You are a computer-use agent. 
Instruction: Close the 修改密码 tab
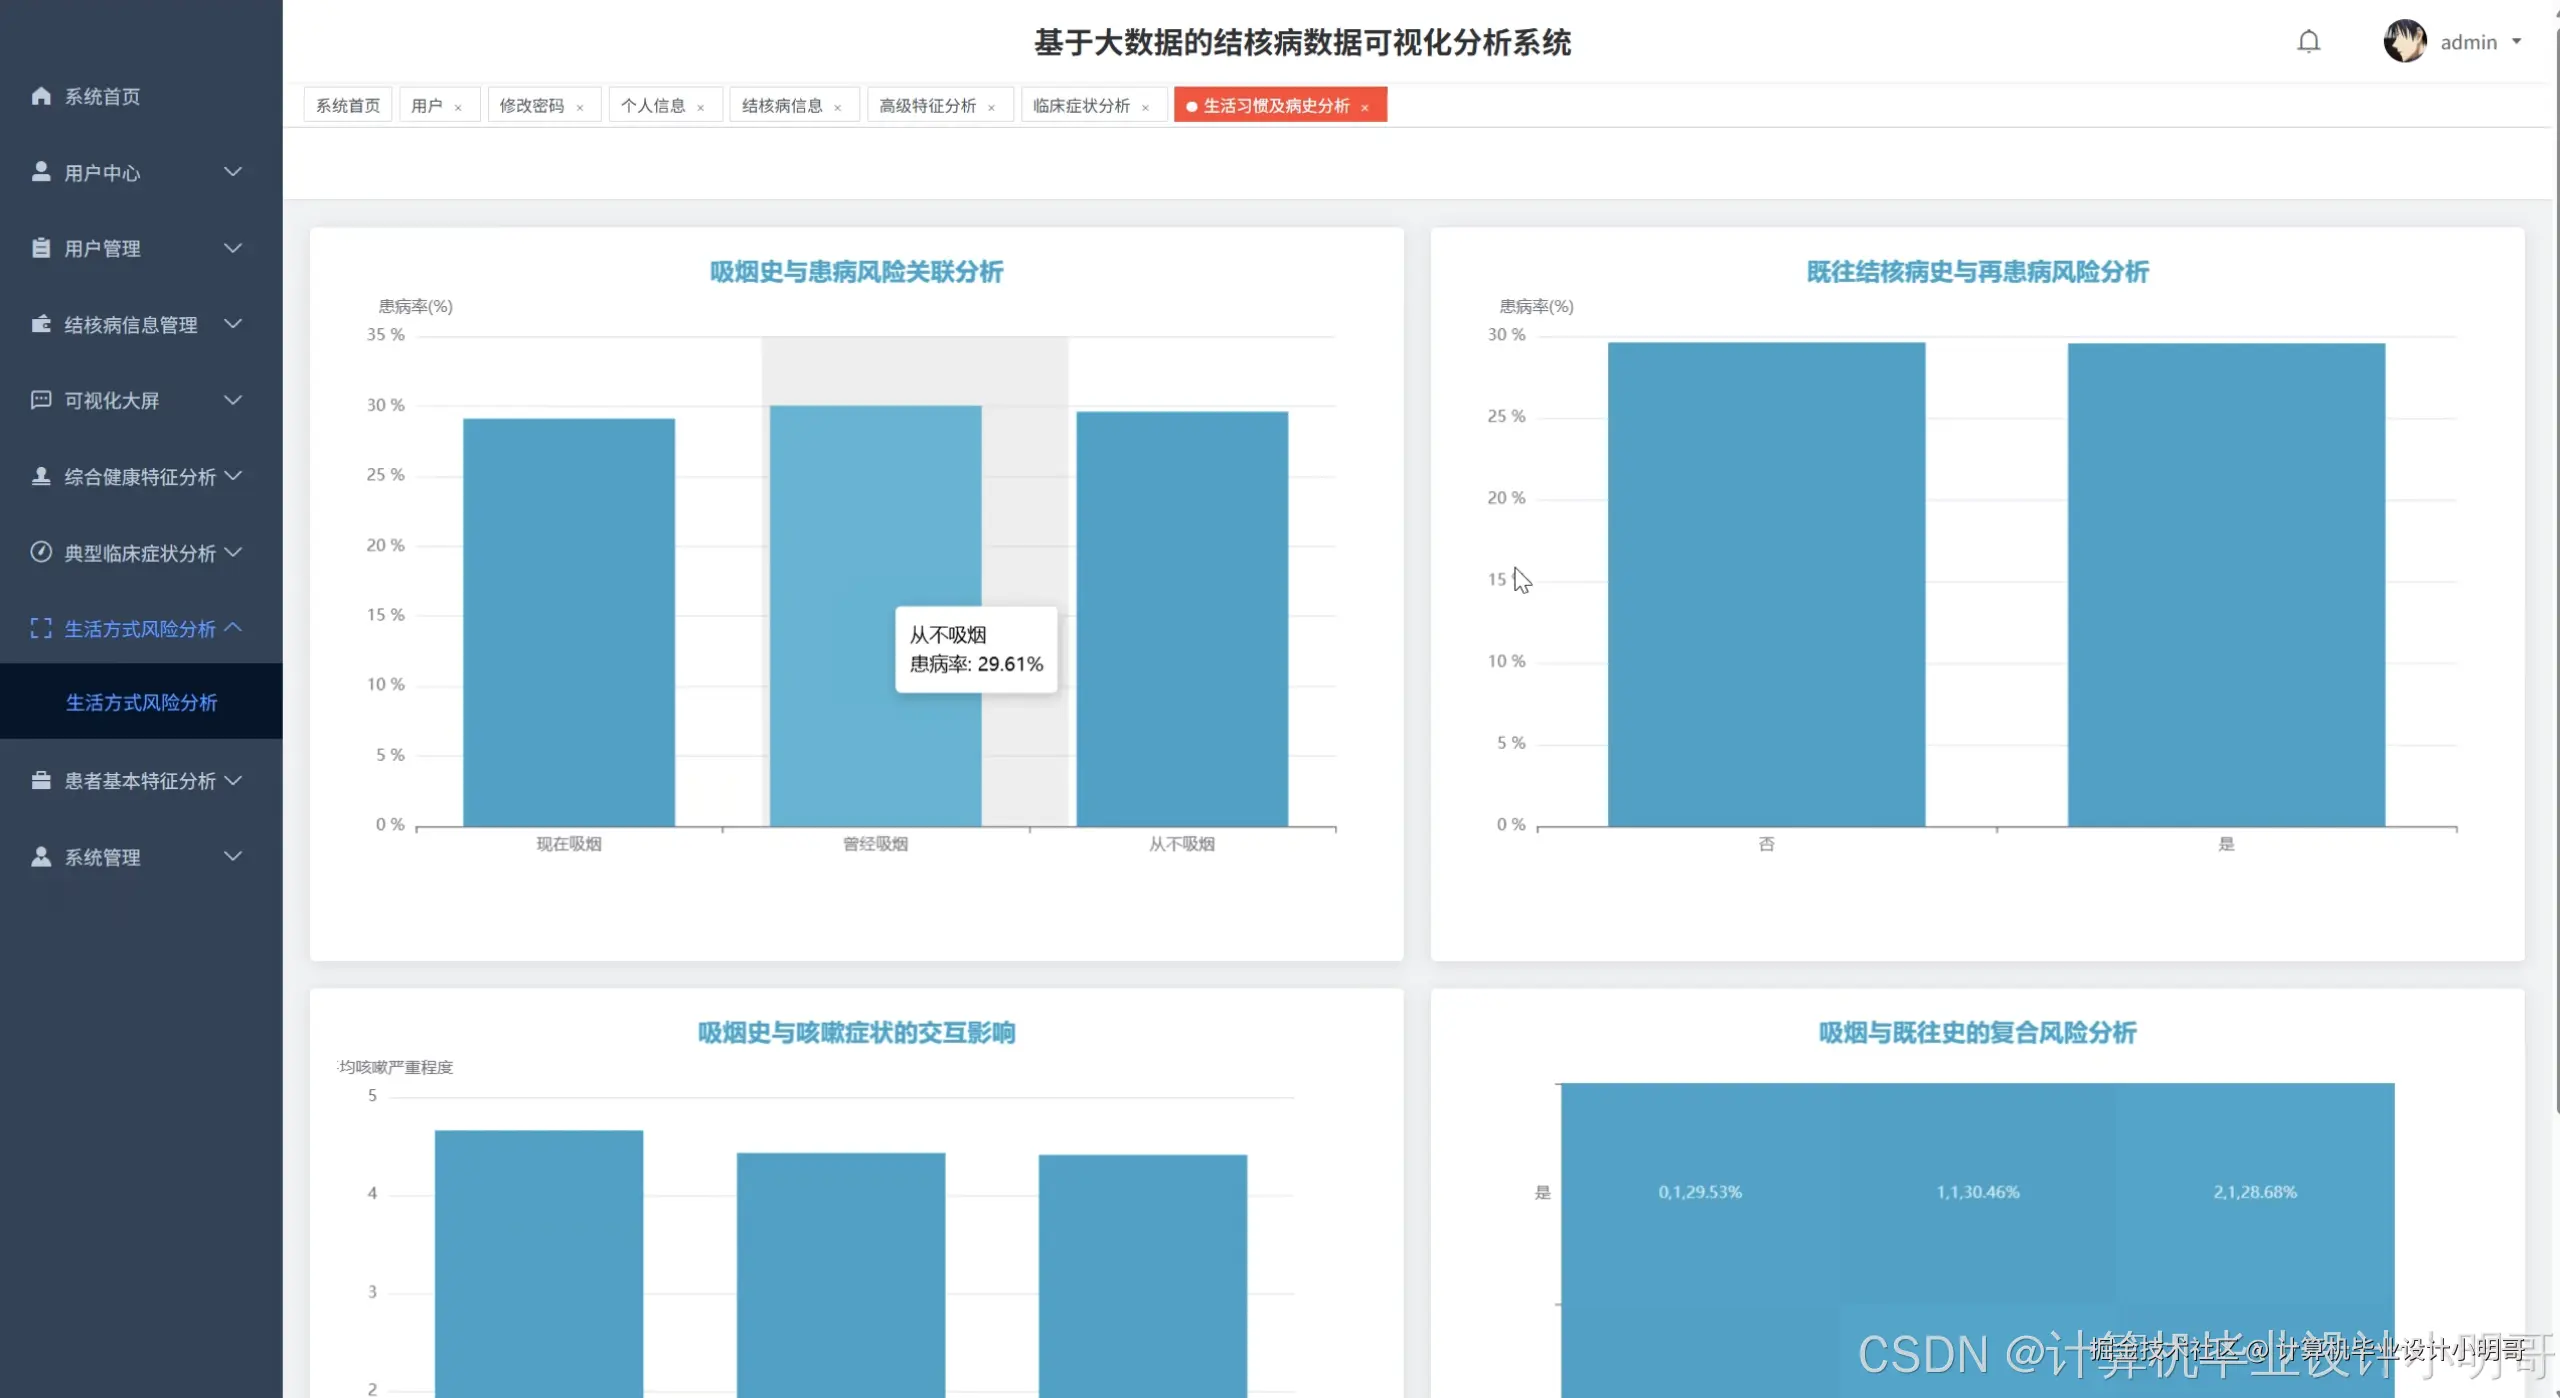(x=579, y=107)
